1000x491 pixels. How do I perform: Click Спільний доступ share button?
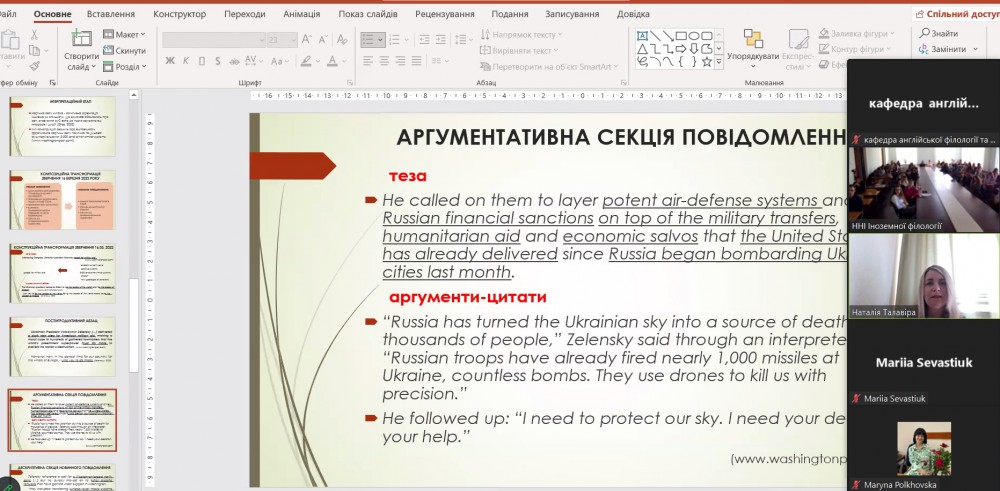click(x=956, y=14)
